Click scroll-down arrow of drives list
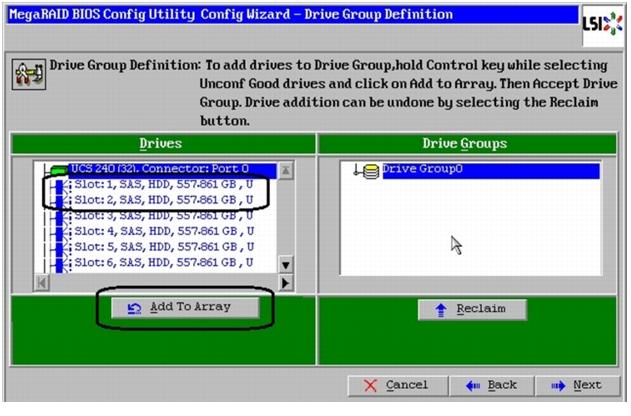Screen dimensions: 631x416 pyautogui.click(x=286, y=266)
